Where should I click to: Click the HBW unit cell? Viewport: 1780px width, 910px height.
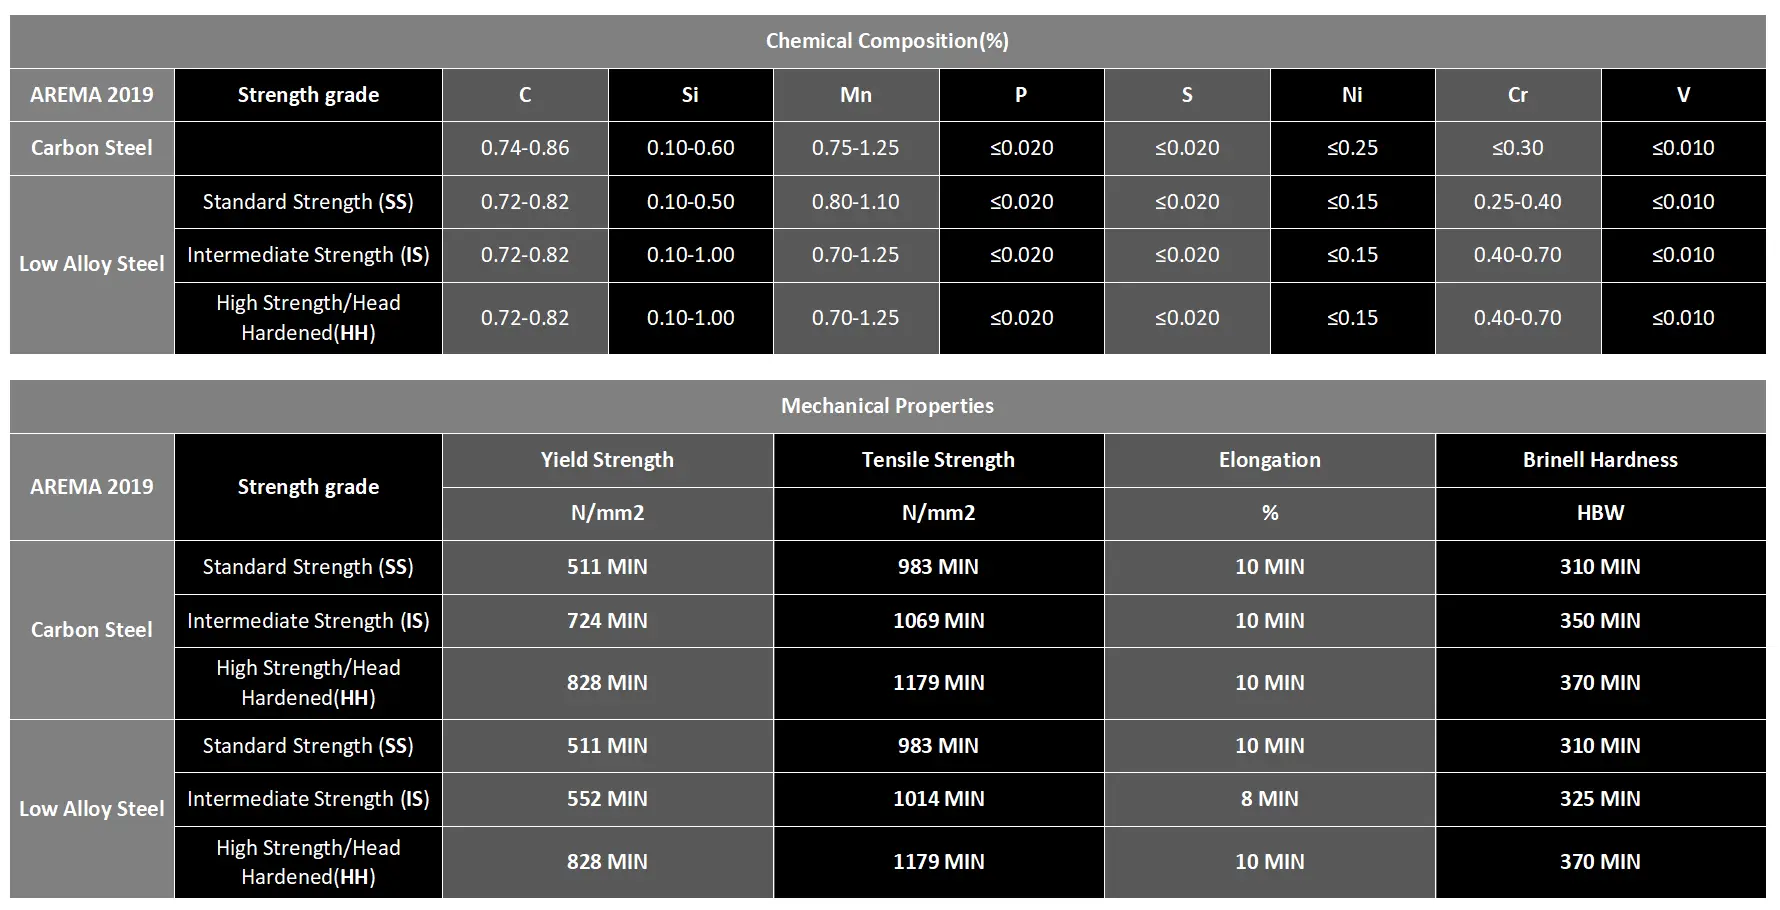coord(1600,513)
